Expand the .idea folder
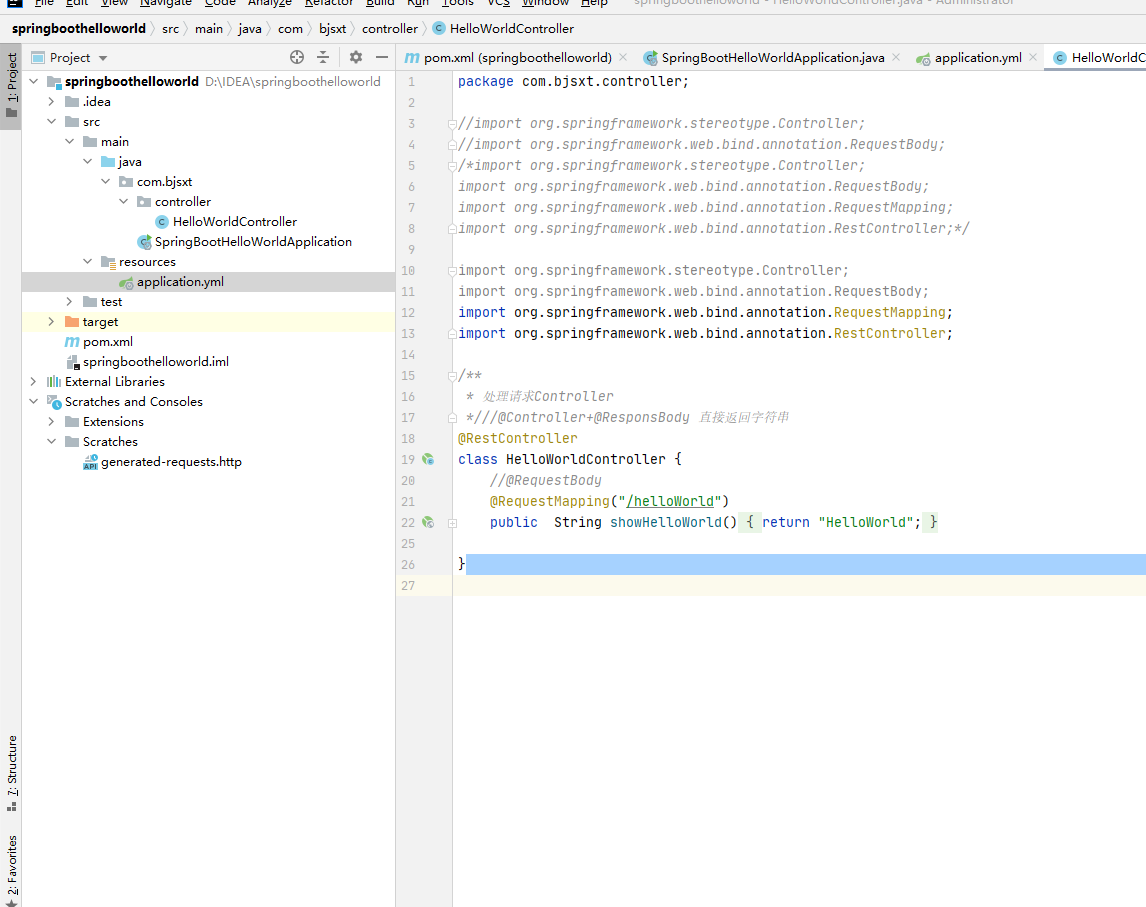Screen dimensions: 1146x907 (x=51, y=102)
